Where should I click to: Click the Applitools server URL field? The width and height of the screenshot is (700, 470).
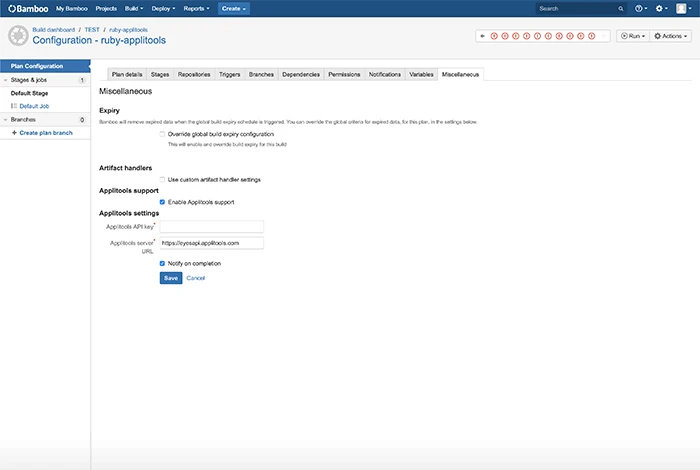coord(212,243)
